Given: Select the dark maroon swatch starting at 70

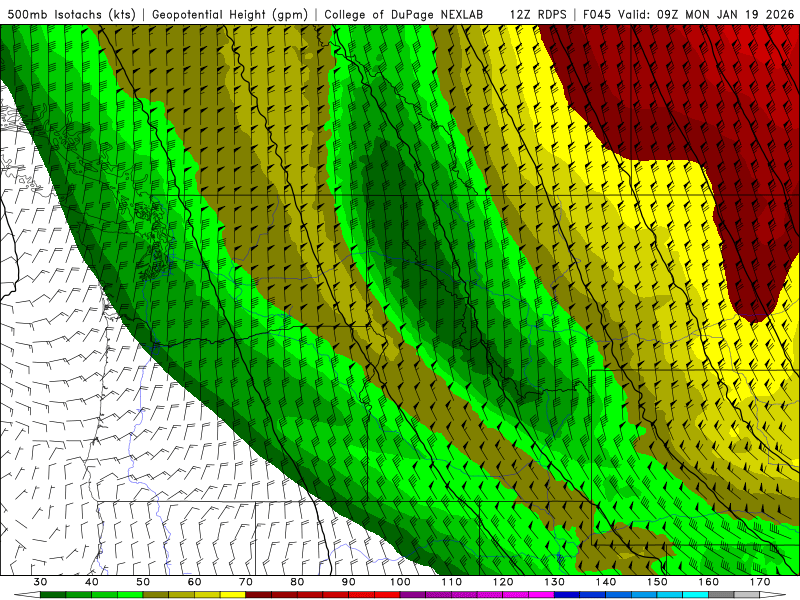Looking at the screenshot, I should click(259, 595).
